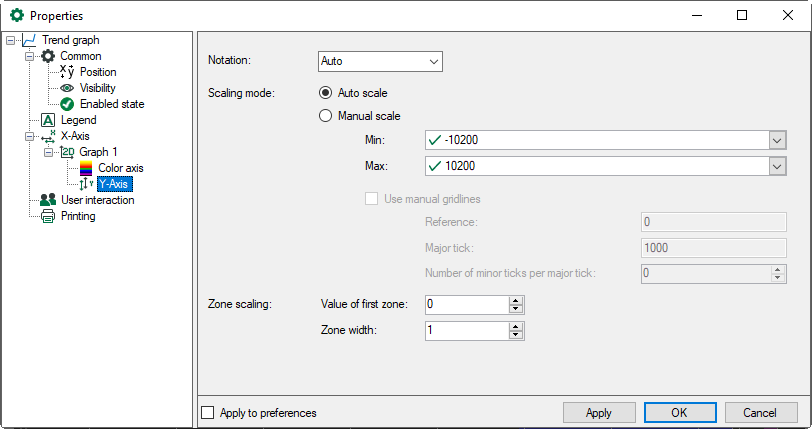Open the Notation dropdown
Image resolution: width=812 pixels, height=429 pixels.
380,61
